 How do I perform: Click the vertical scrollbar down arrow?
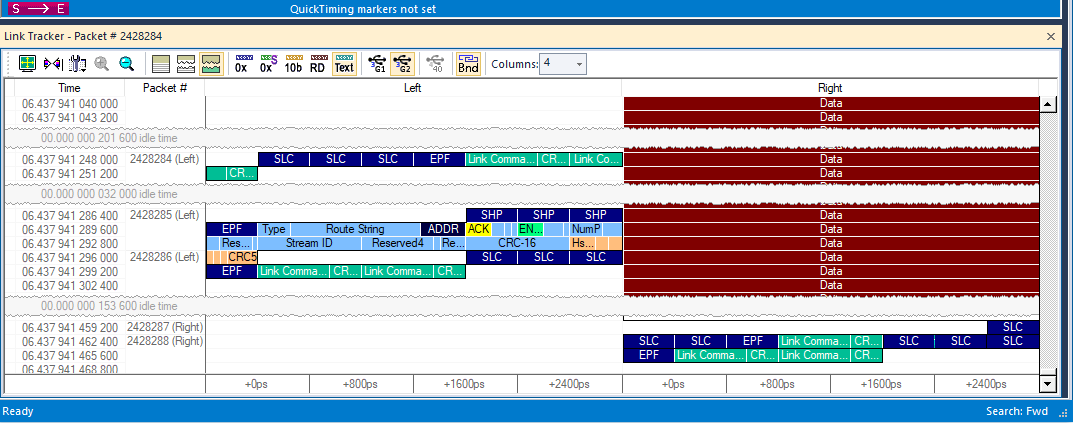click(x=1046, y=385)
